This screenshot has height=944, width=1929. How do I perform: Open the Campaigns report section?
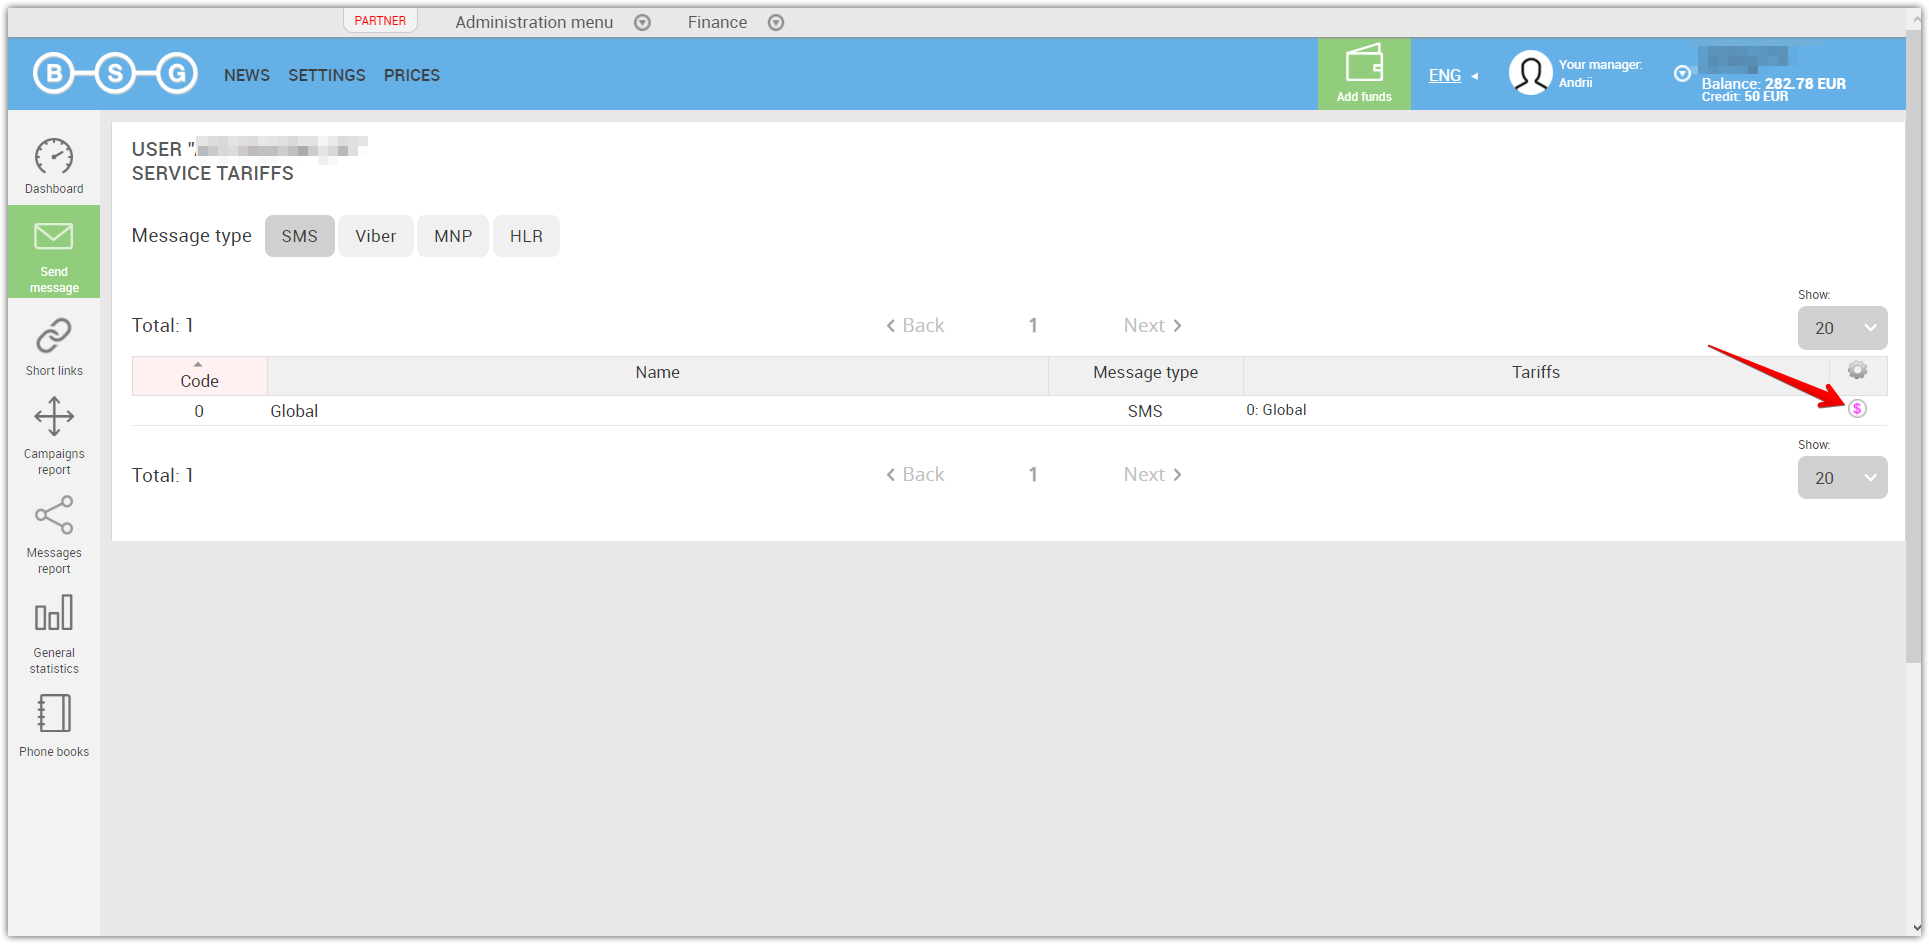(54, 435)
